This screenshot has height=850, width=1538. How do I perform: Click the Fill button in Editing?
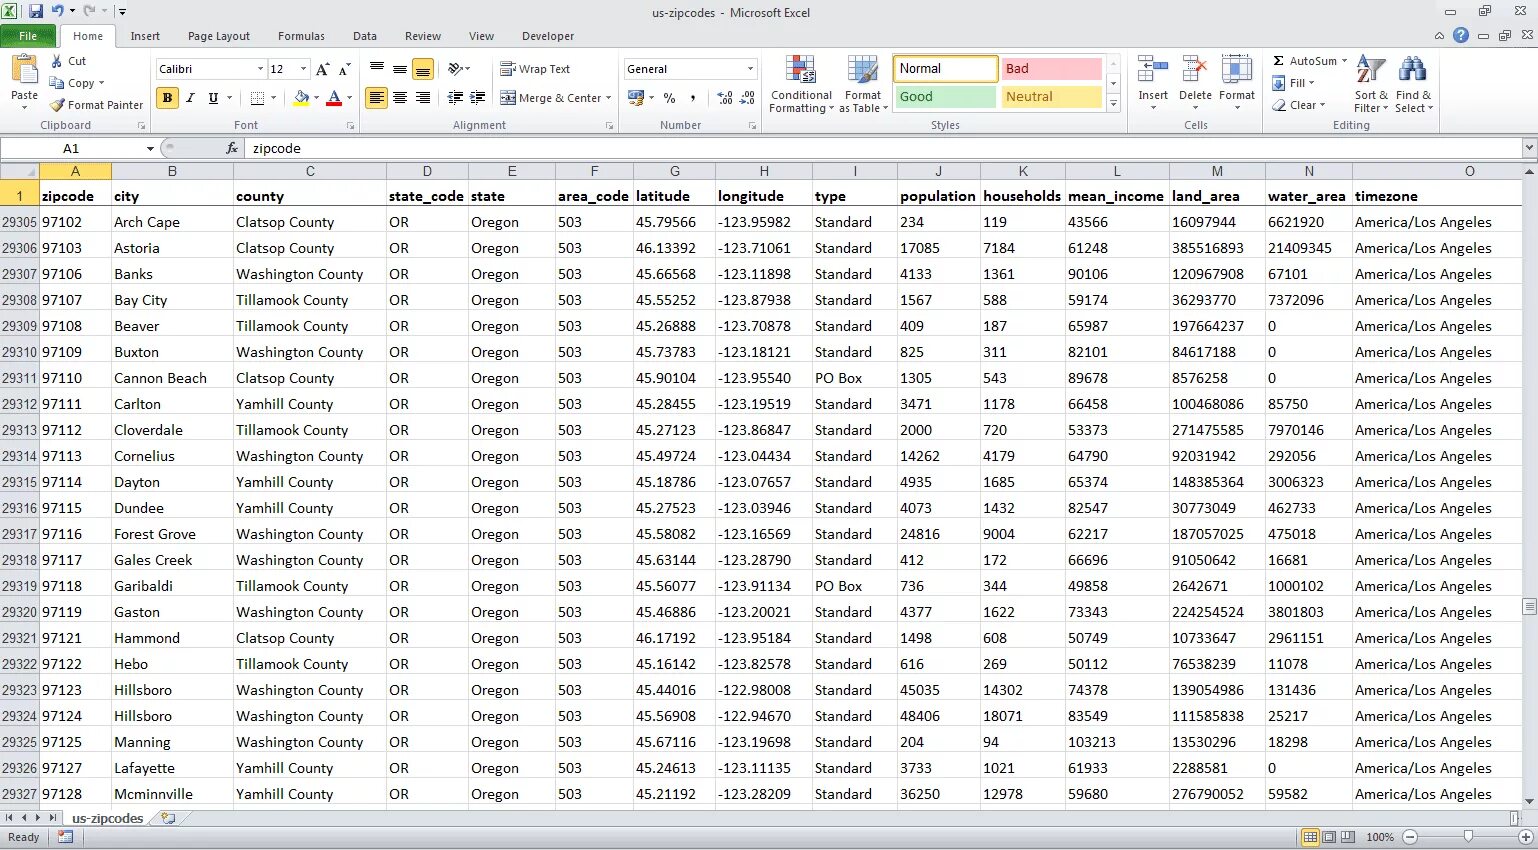pyautogui.click(x=1293, y=83)
